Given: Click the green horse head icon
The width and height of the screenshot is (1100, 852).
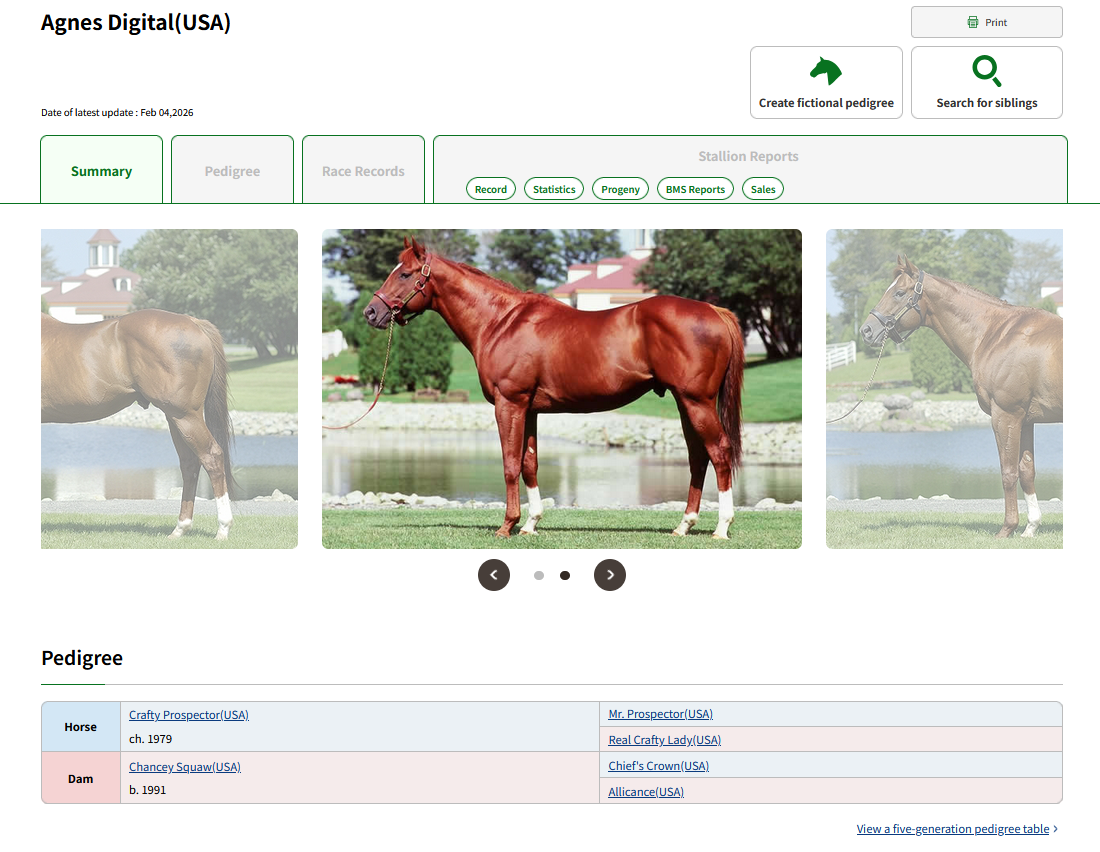Looking at the screenshot, I should coord(826,71).
